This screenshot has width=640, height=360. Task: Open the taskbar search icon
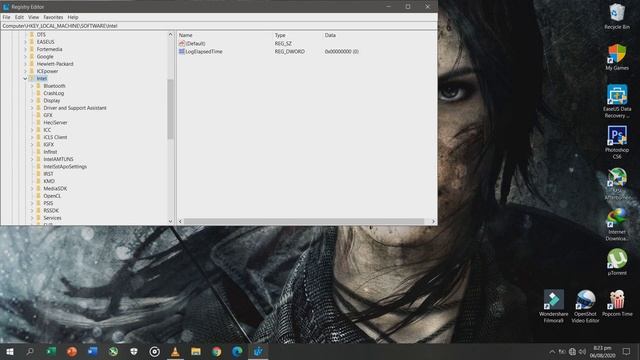(x=30, y=351)
